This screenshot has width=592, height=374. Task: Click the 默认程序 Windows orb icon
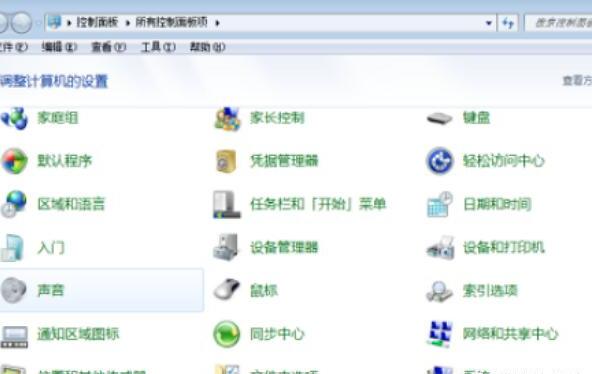click(14, 161)
